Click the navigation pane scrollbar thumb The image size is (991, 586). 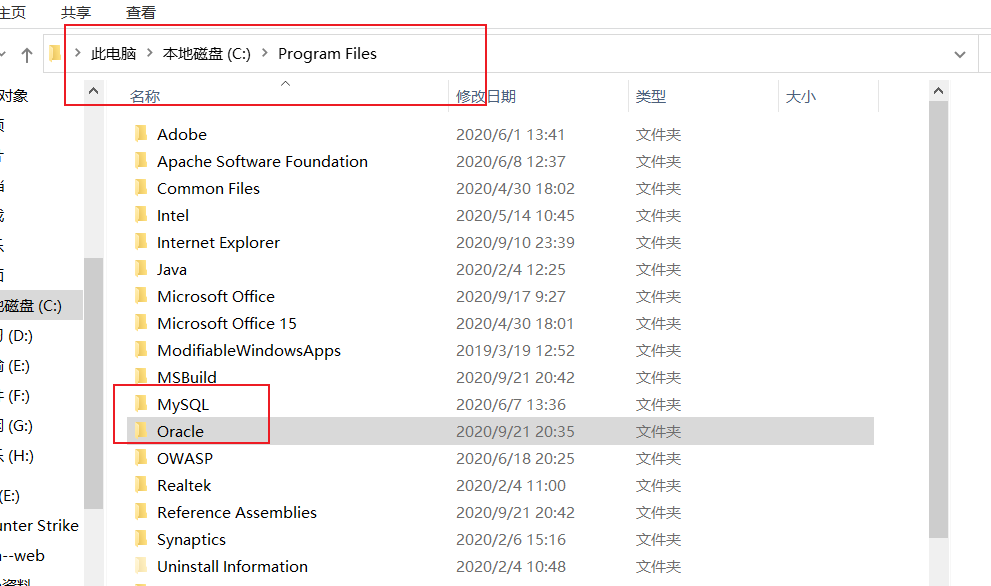(94, 382)
